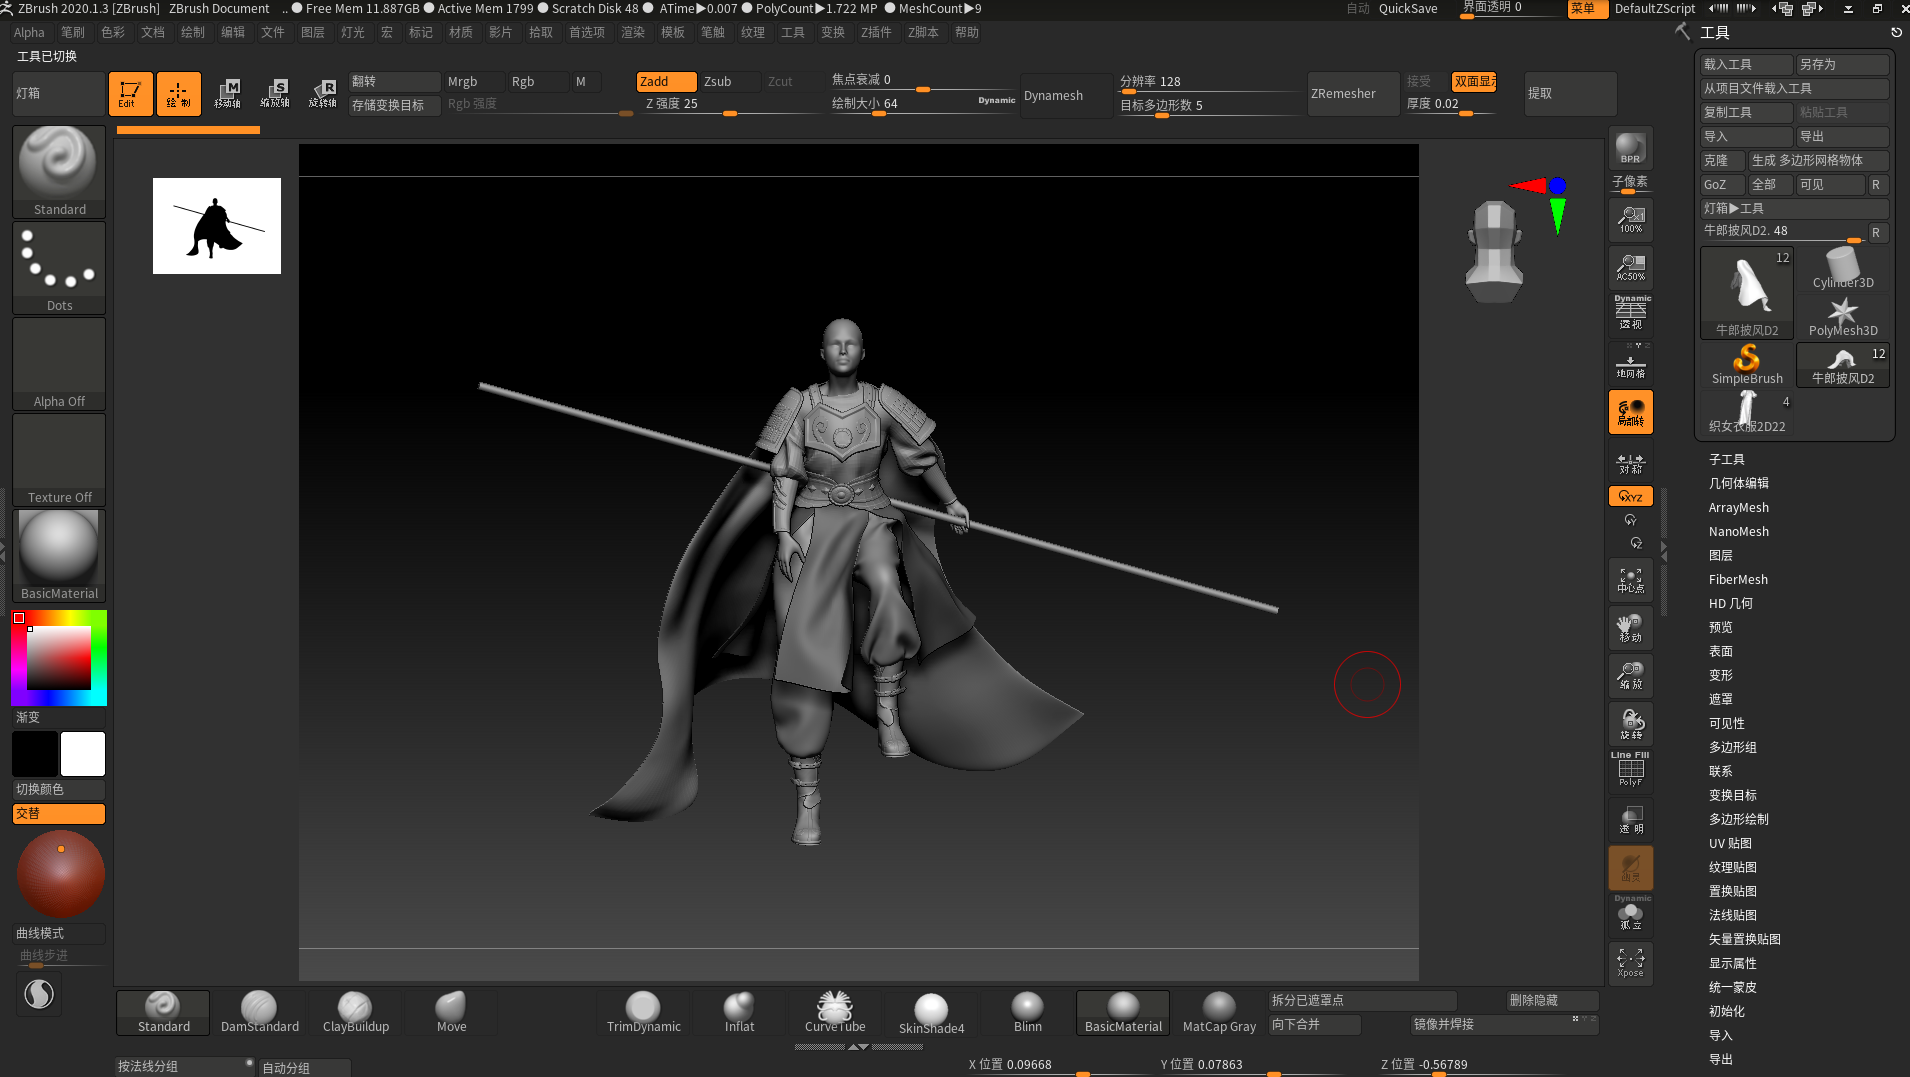The width and height of the screenshot is (1910, 1077).
Task: Select the Move gizmo (移动轴) icon
Action: click(228, 94)
